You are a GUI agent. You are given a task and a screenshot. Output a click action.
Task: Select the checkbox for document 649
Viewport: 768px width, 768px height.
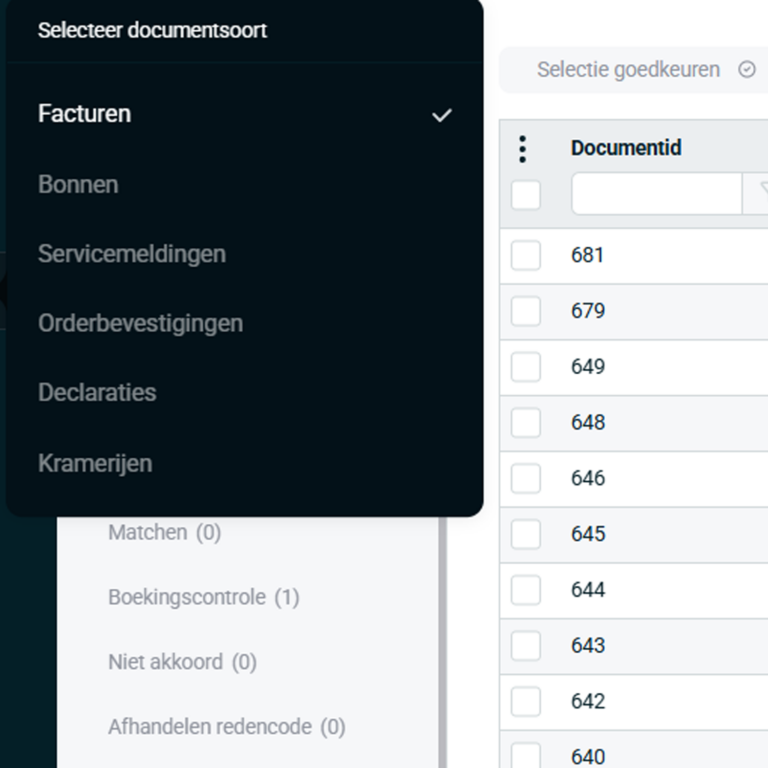[x=526, y=367]
